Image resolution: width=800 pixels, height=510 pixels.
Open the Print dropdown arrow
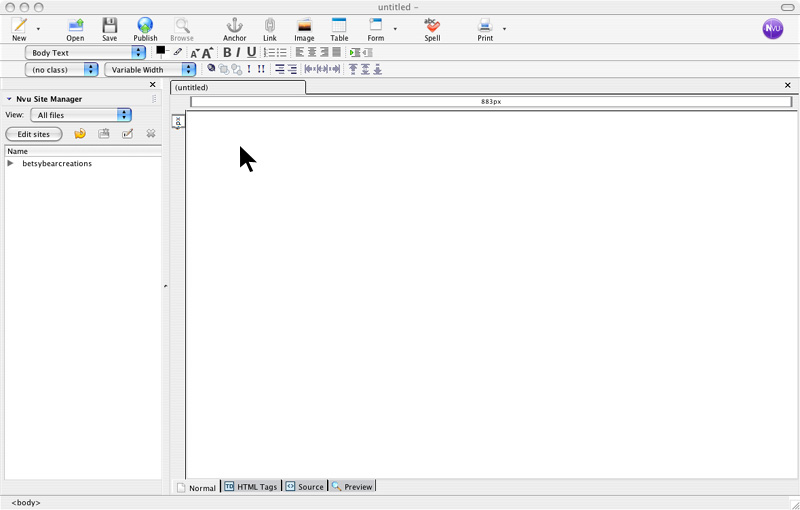[x=505, y=29]
